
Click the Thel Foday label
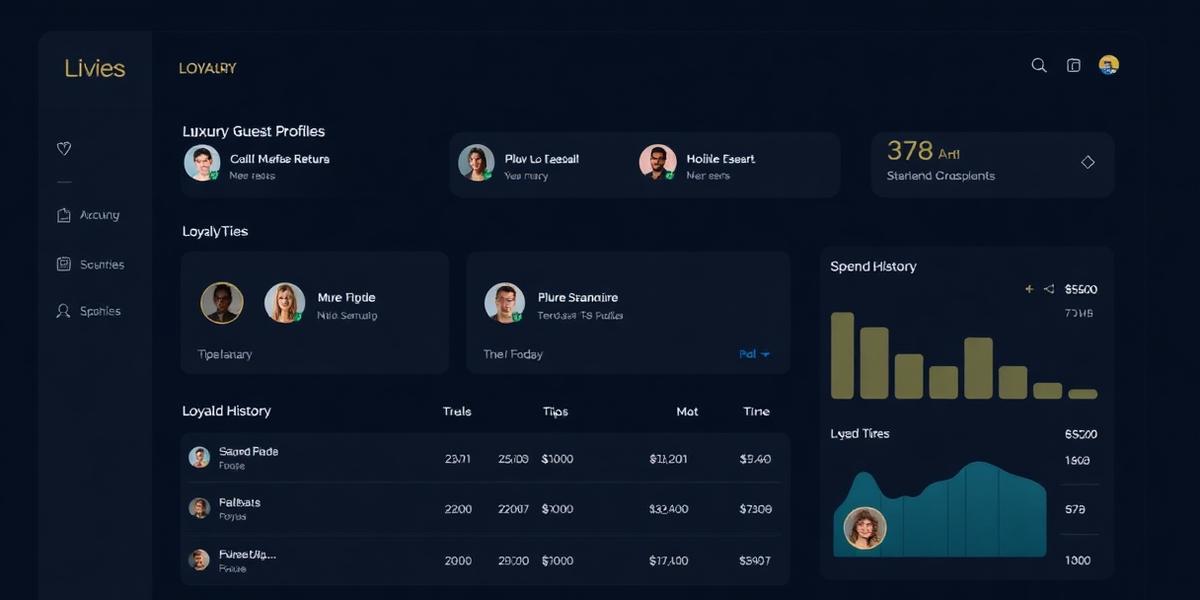513,354
